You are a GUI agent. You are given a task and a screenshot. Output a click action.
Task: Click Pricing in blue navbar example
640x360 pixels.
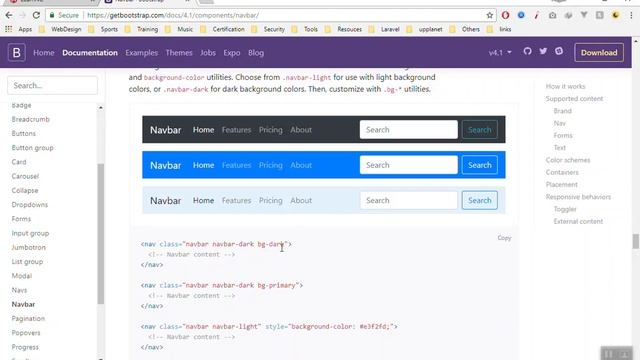(x=271, y=165)
